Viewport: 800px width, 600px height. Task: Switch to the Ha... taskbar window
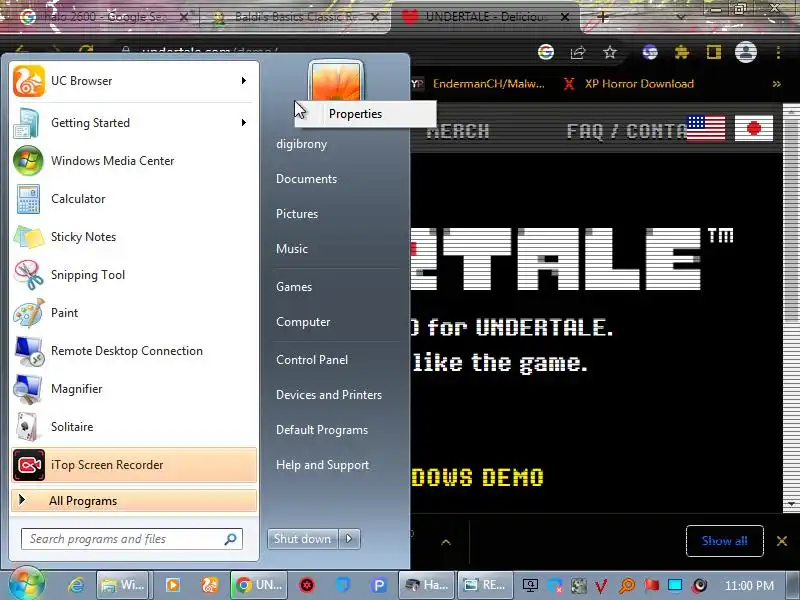427,585
